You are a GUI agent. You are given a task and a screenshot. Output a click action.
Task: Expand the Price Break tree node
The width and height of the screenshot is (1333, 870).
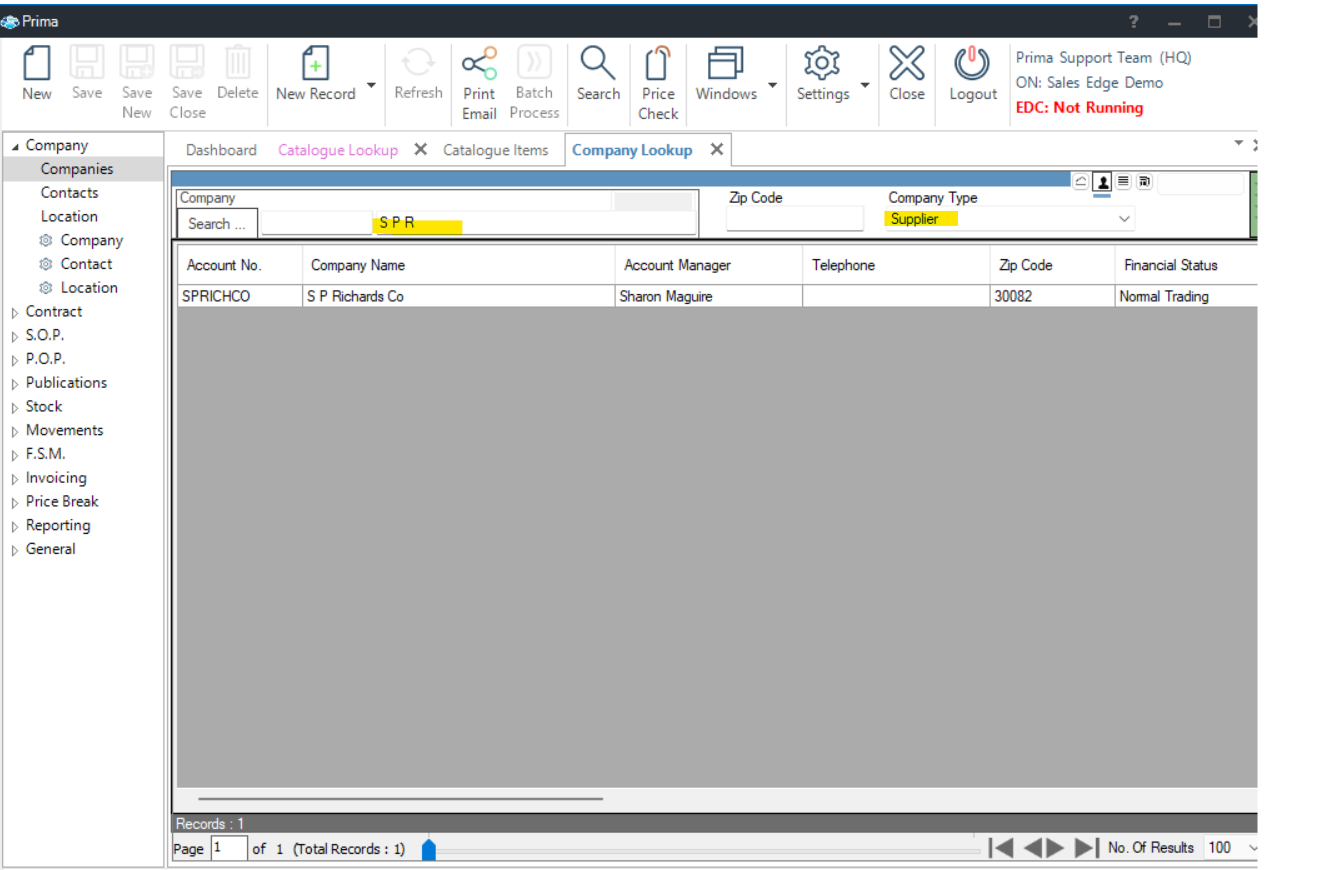tap(15, 503)
